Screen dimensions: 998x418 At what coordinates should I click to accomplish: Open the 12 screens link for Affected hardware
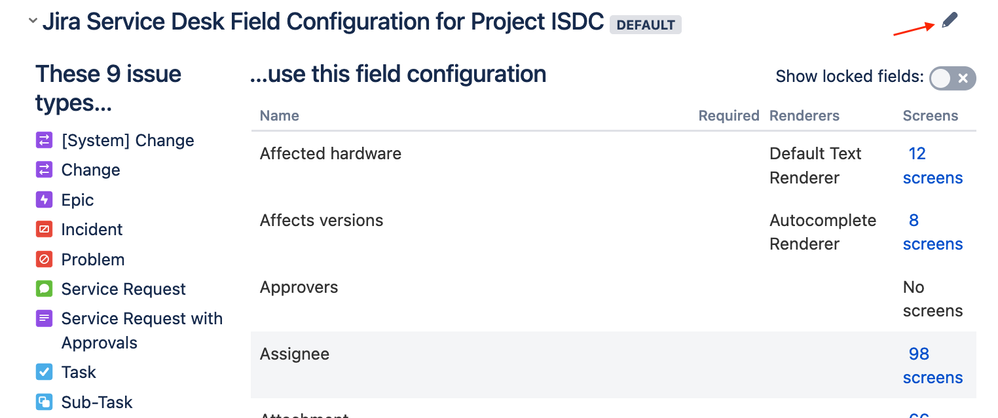932,166
